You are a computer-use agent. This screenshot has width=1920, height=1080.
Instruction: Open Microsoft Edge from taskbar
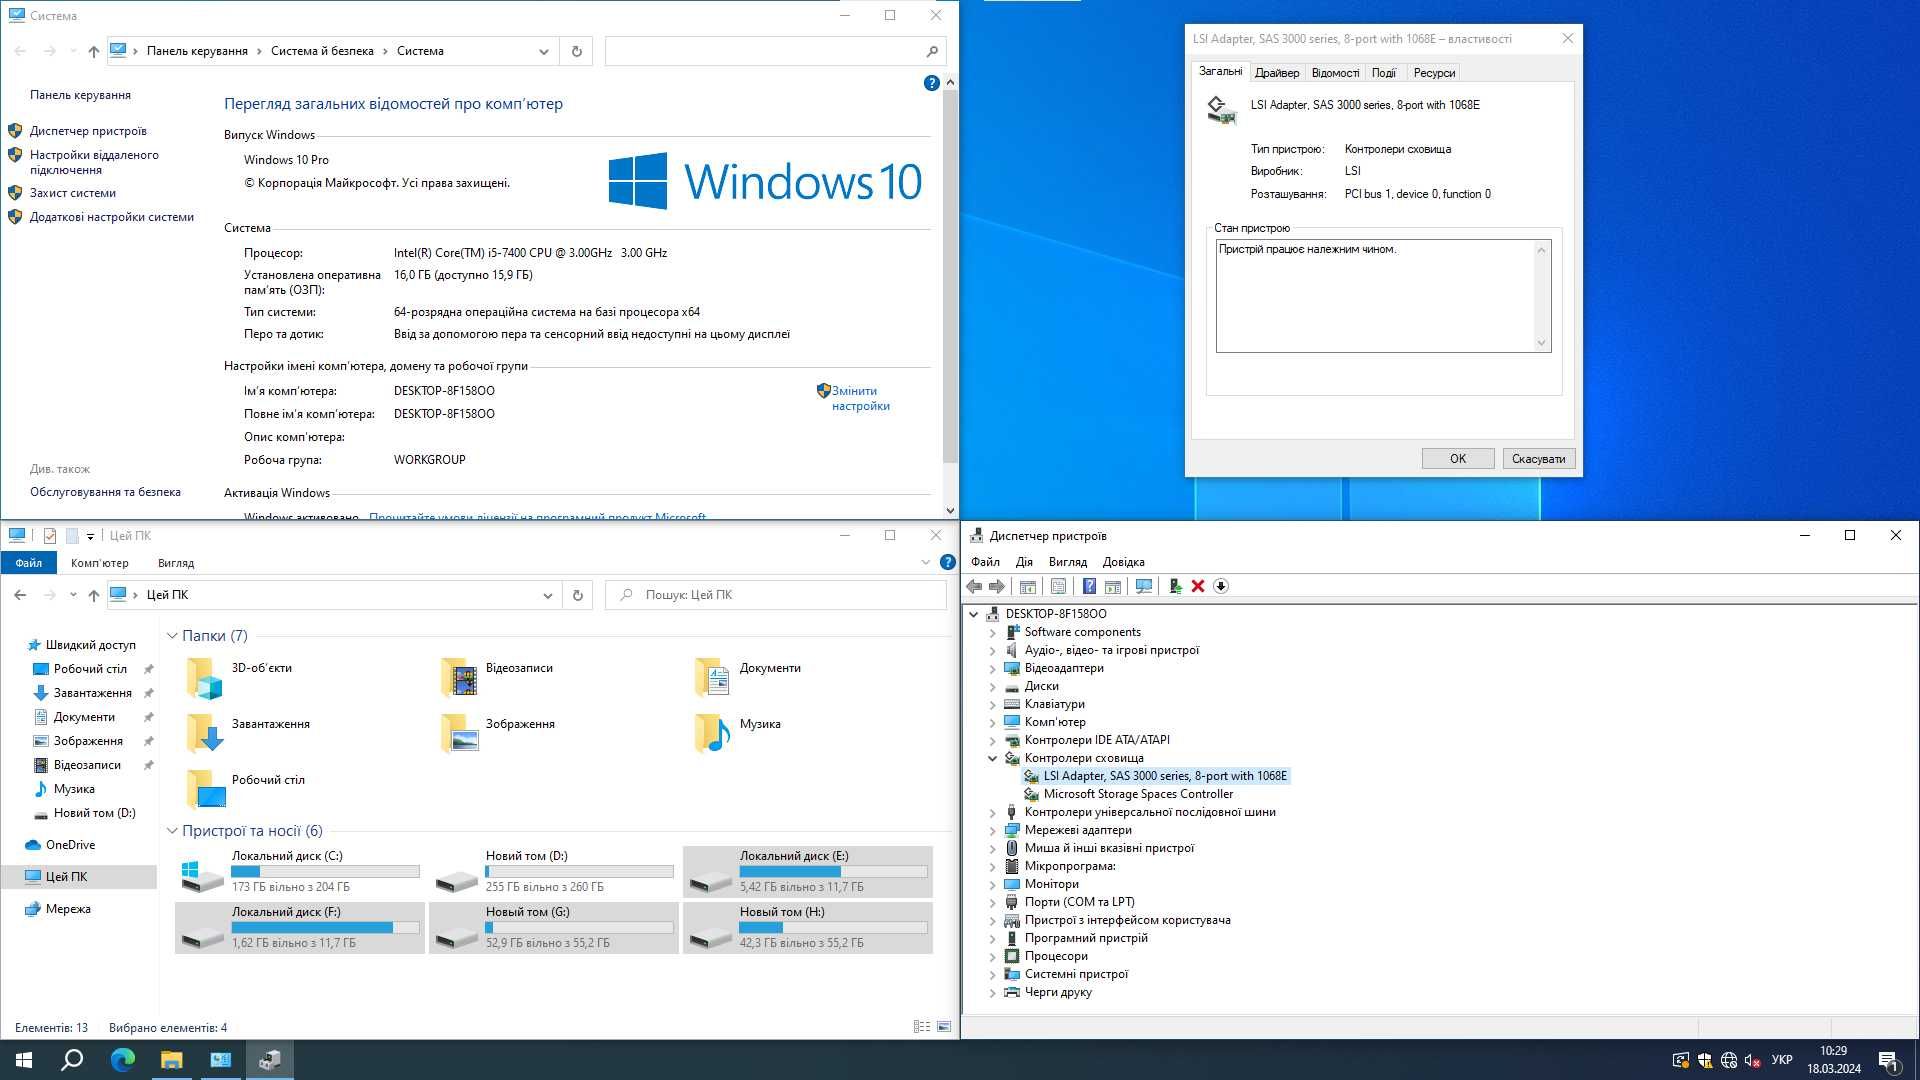pos(122,1060)
